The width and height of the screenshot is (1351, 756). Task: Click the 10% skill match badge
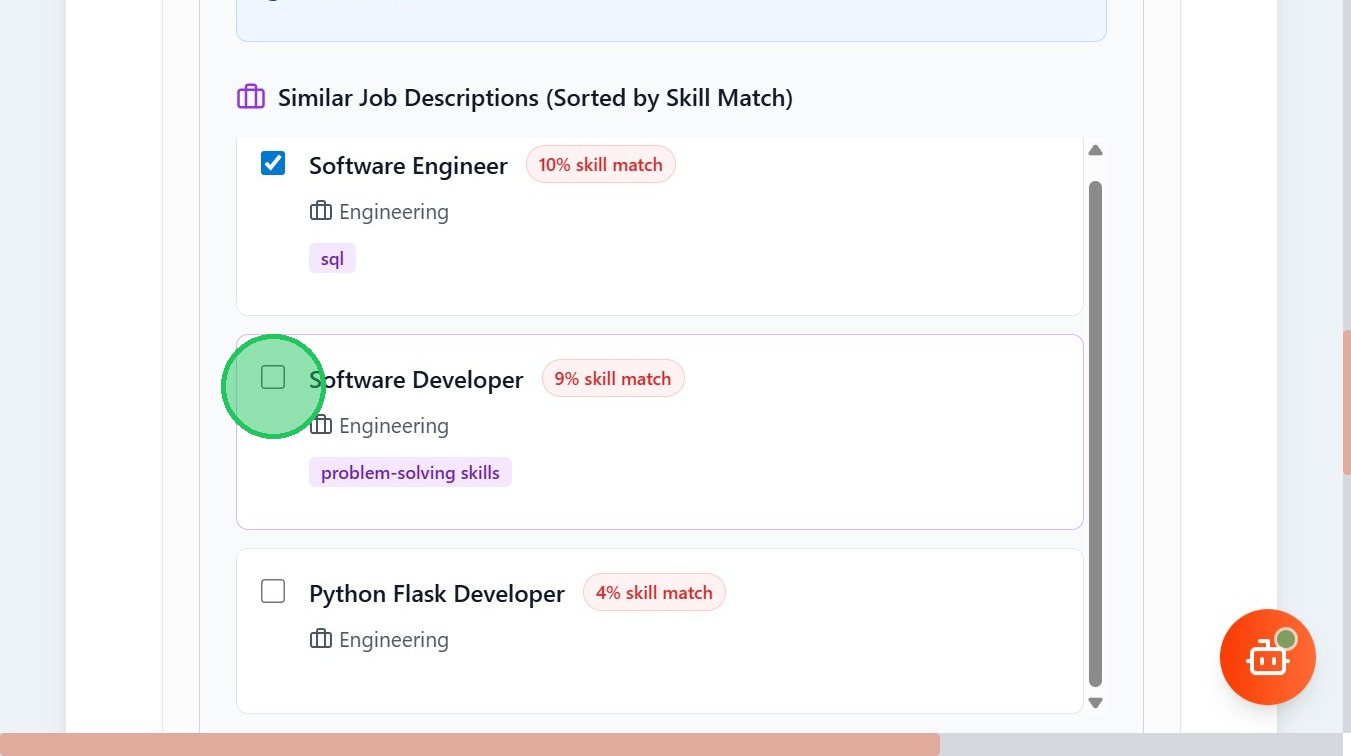point(600,165)
